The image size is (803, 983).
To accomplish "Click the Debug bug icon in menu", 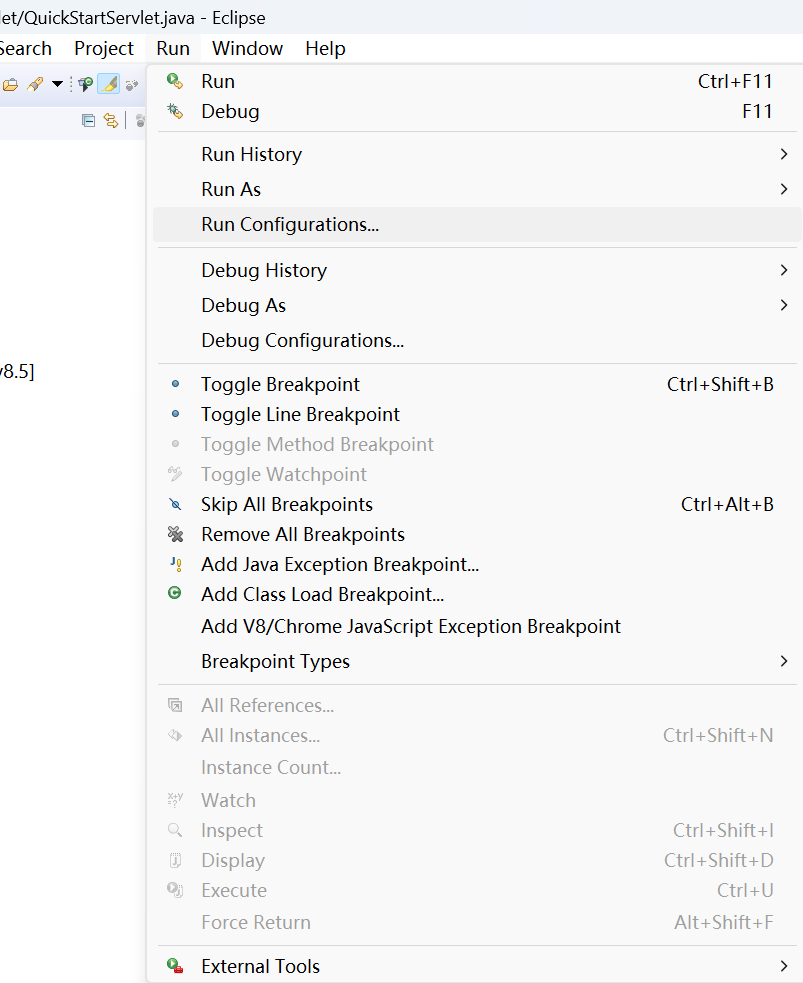I will pyautogui.click(x=175, y=112).
